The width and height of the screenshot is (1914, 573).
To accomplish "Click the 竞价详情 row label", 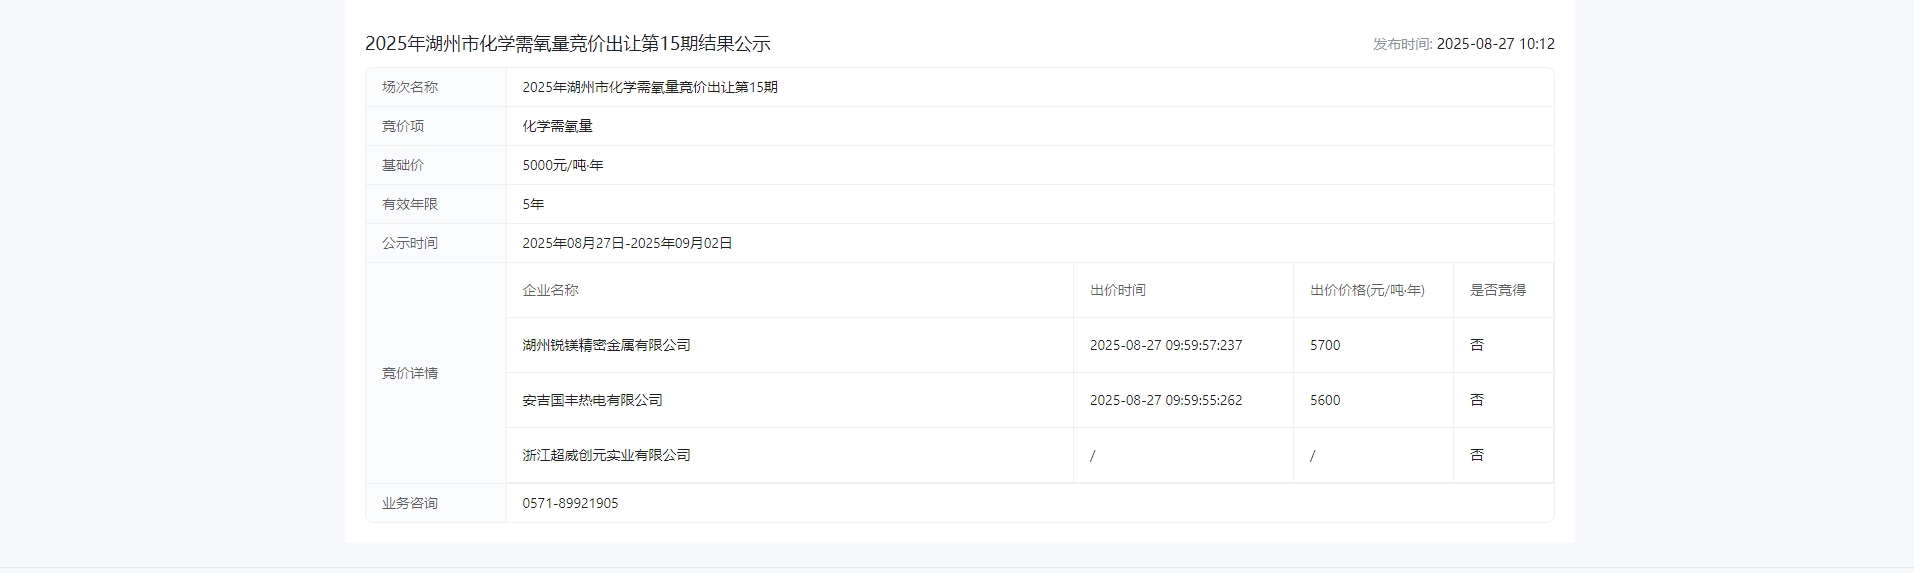I will [410, 373].
